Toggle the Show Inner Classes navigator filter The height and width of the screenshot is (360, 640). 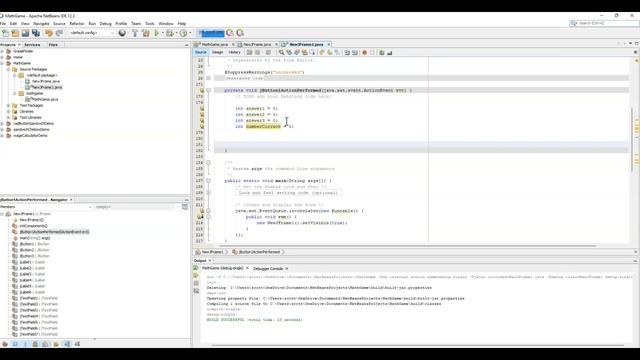(45, 344)
